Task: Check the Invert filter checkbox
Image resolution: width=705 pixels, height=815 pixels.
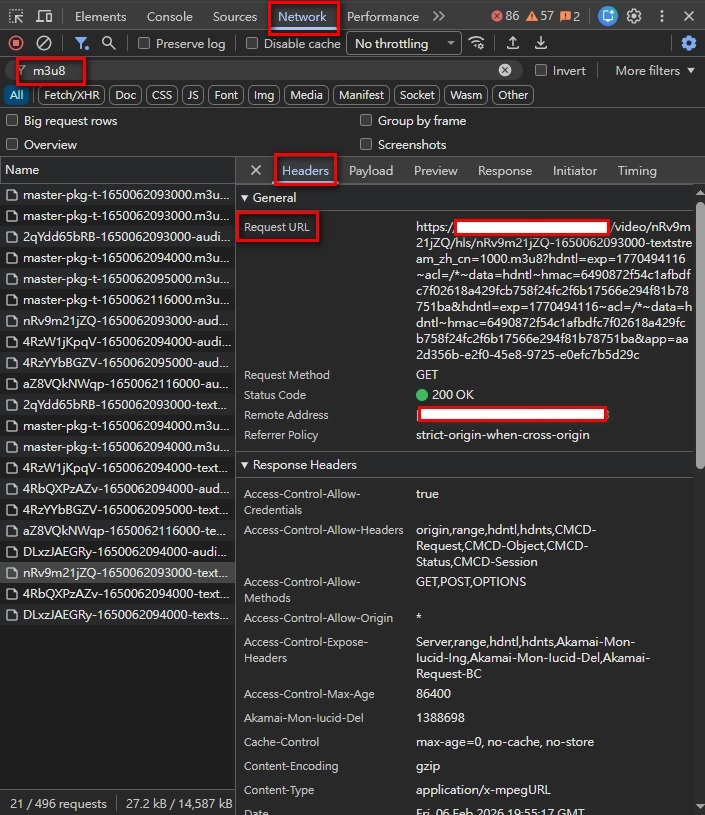Action: coord(541,71)
